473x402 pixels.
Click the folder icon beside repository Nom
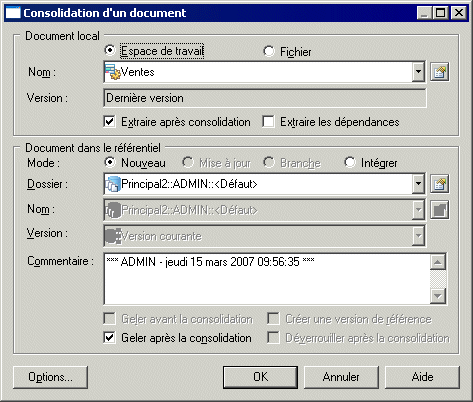[439, 210]
